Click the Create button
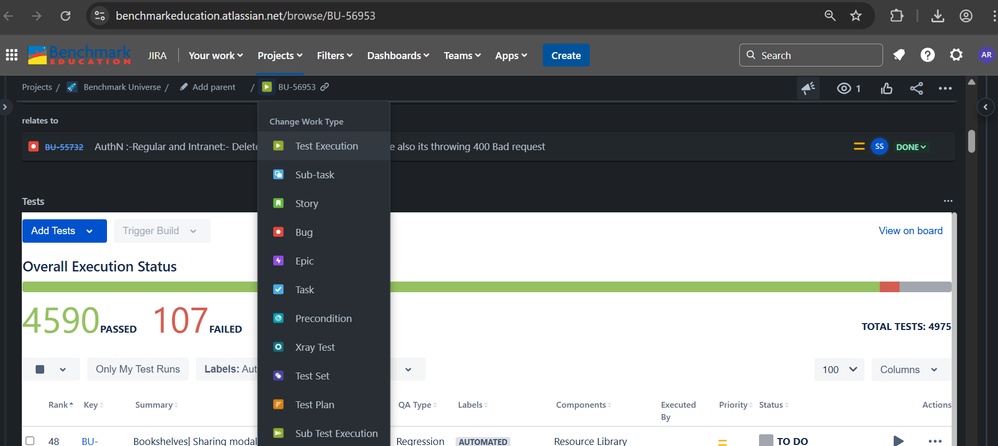Screen dimensions: 998x446 (566, 55)
